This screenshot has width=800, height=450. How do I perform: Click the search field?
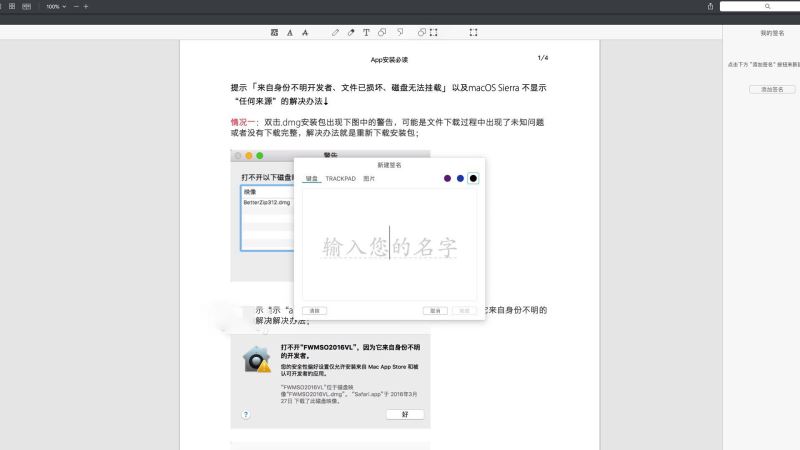[760, 6]
